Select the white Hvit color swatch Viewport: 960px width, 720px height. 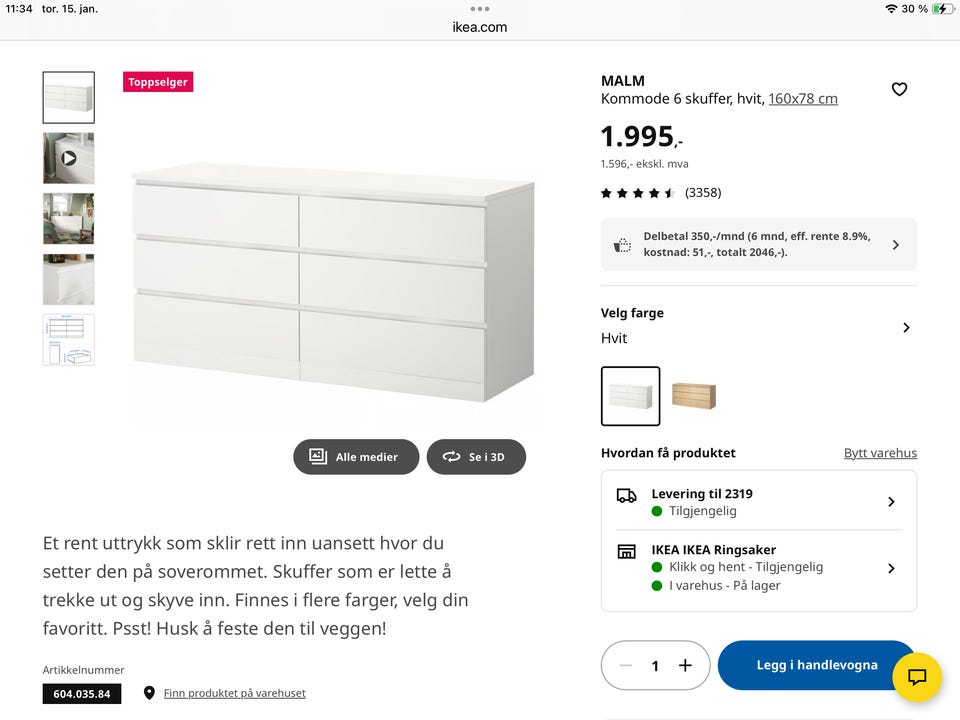pyautogui.click(x=631, y=395)
